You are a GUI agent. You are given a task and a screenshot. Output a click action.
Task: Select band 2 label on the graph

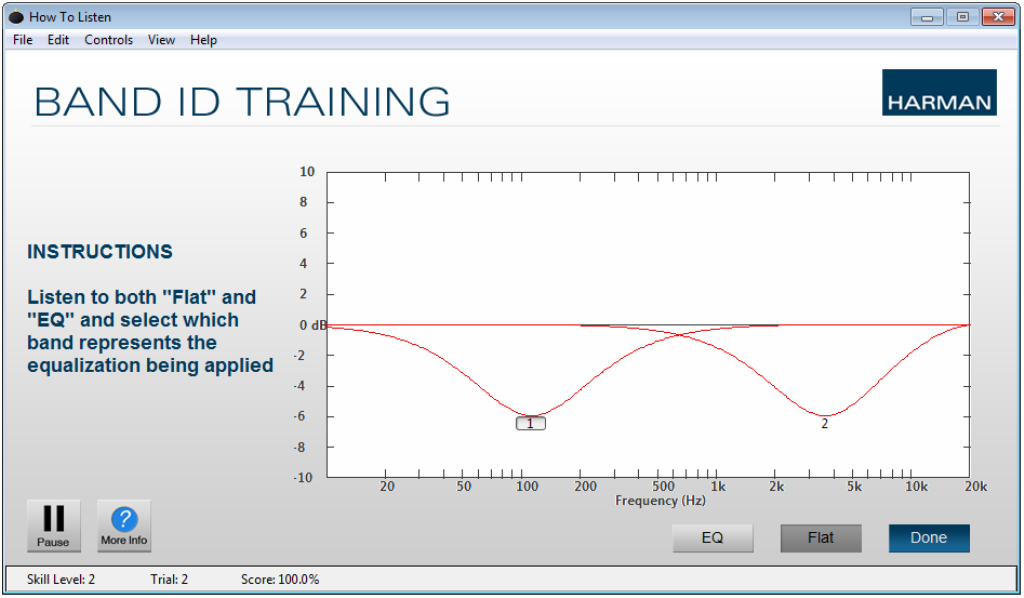tap(824, 423)
